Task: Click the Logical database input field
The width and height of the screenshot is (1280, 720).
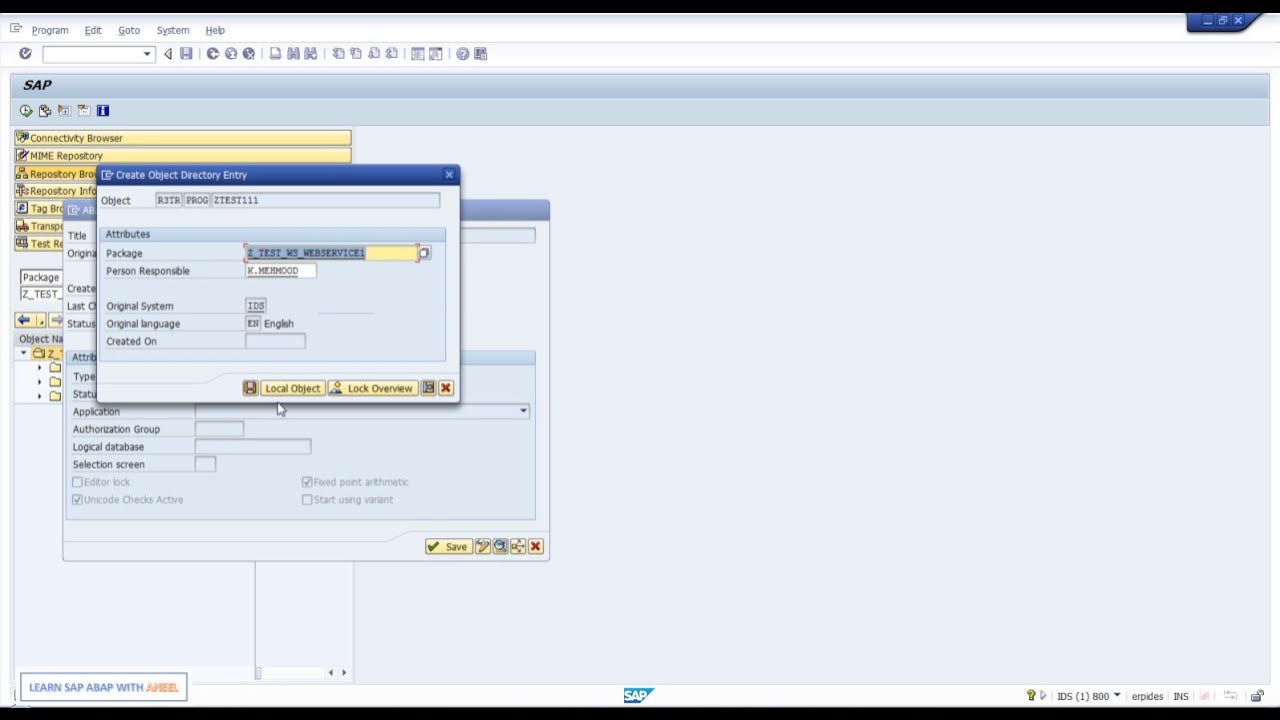Action: point(253,446)
